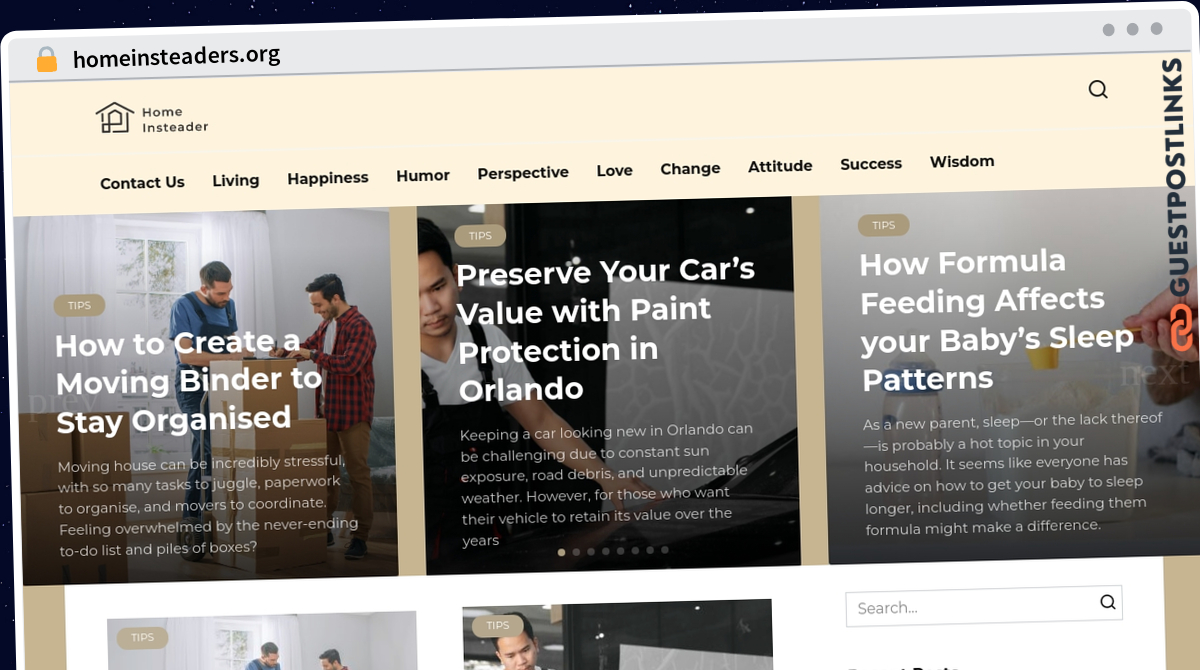The image size is (1200, 670).
Task: Click the TIPS tag on the car paint slide
Action: tap(480, 236)
